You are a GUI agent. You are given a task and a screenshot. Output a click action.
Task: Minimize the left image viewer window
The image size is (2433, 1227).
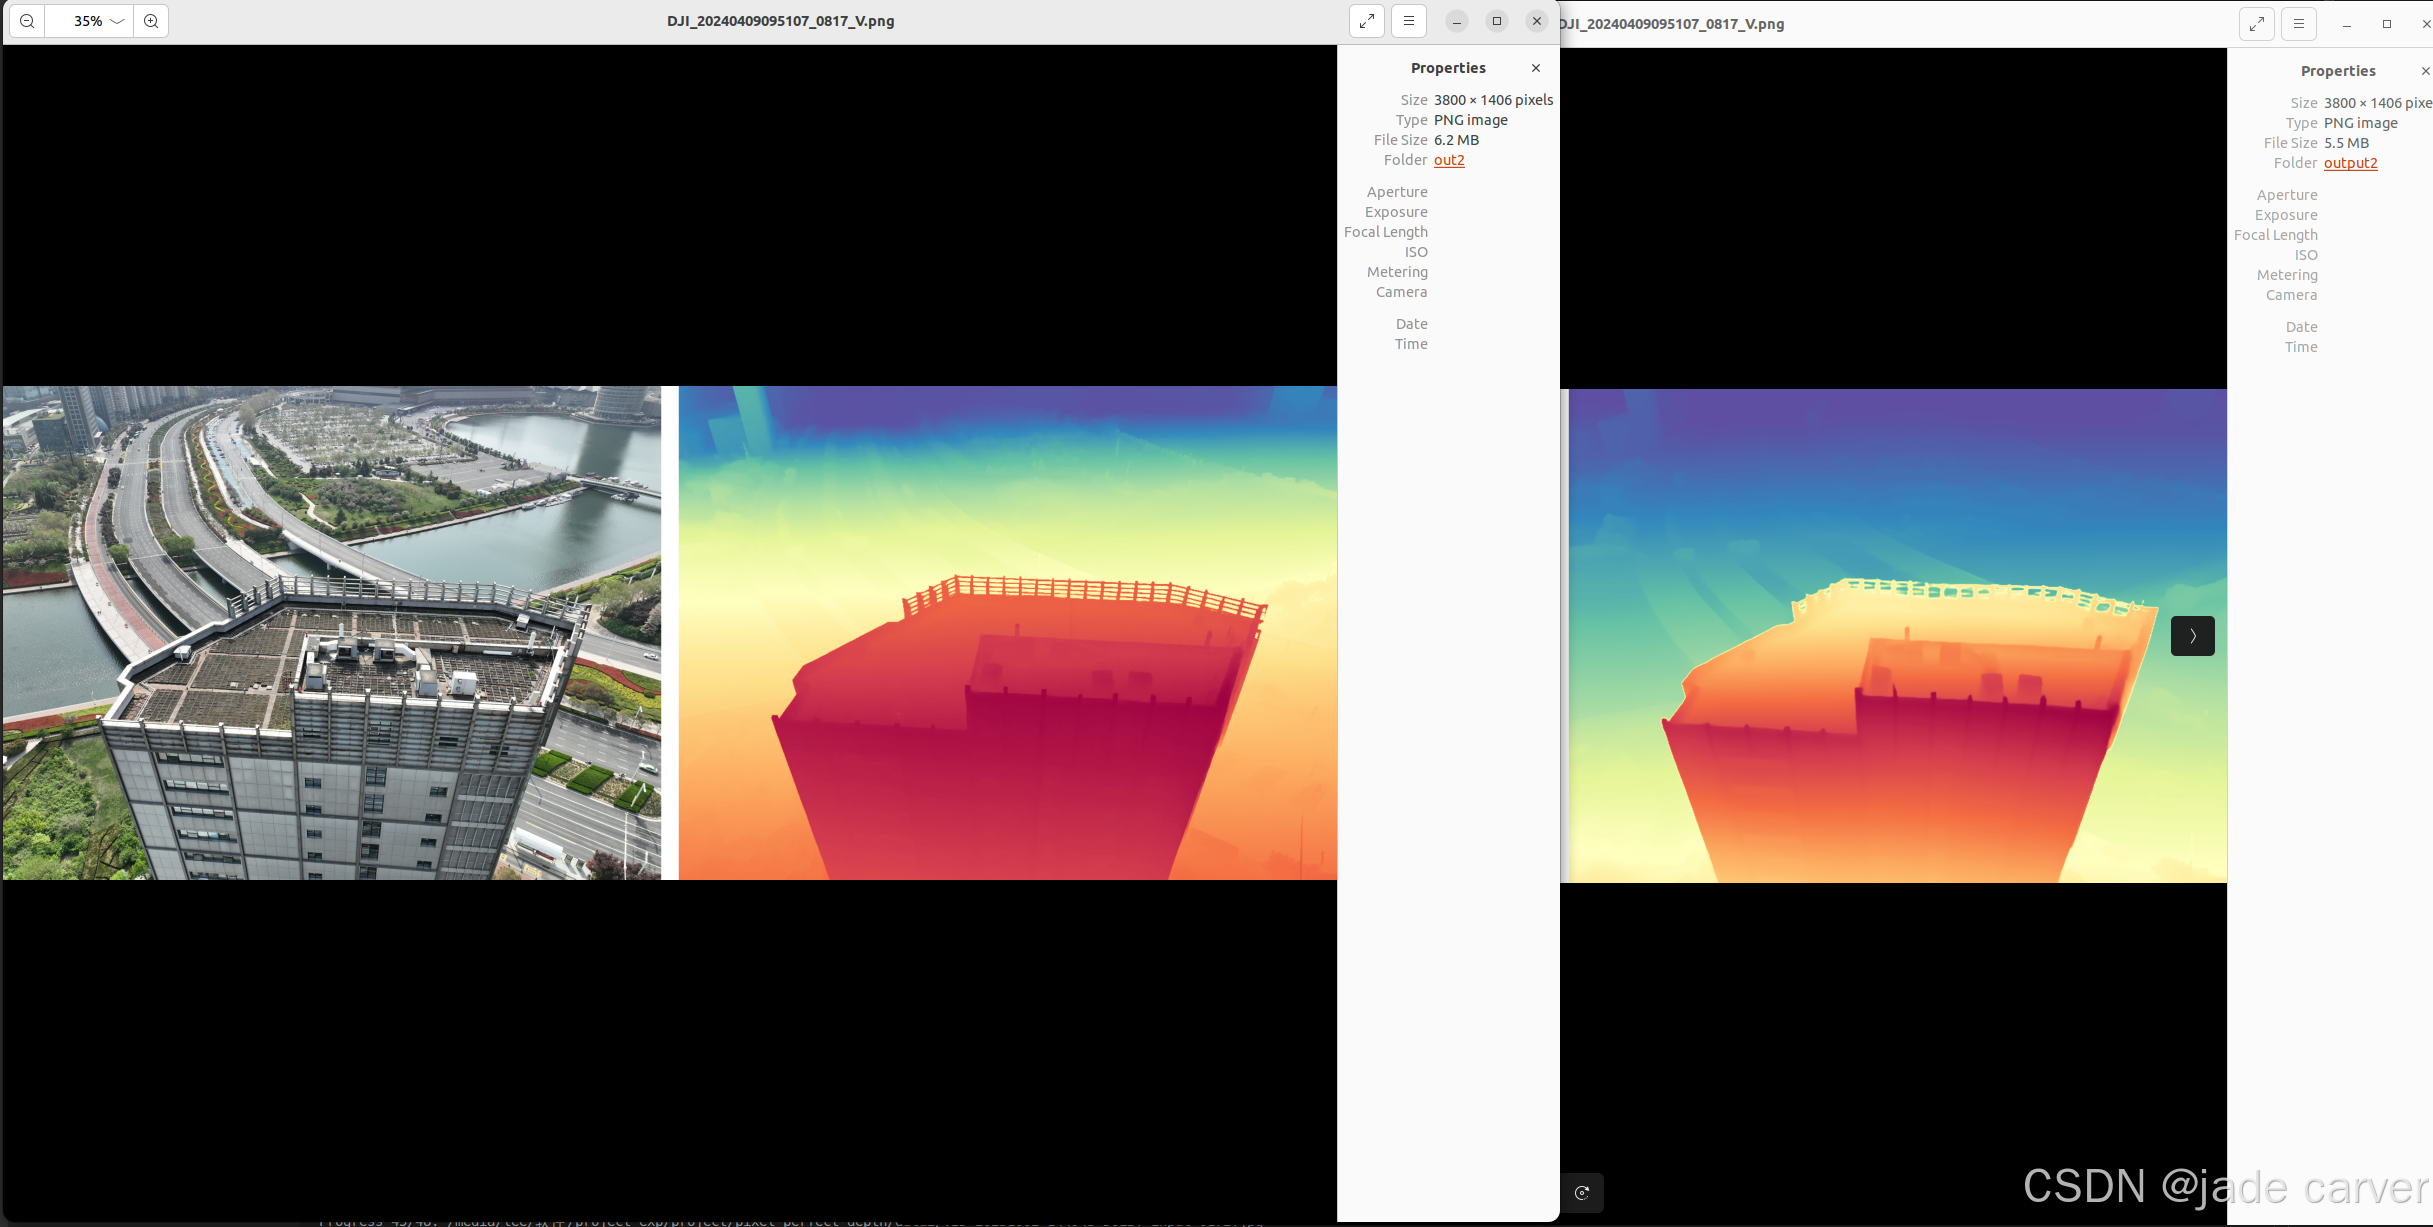tap(1456, 21)
